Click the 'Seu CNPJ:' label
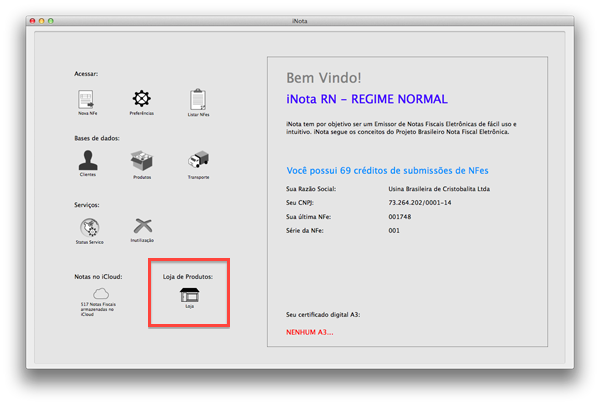 (300, 202)
